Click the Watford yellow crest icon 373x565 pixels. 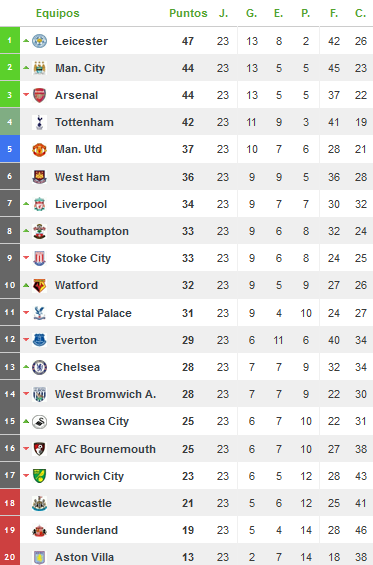39,285
